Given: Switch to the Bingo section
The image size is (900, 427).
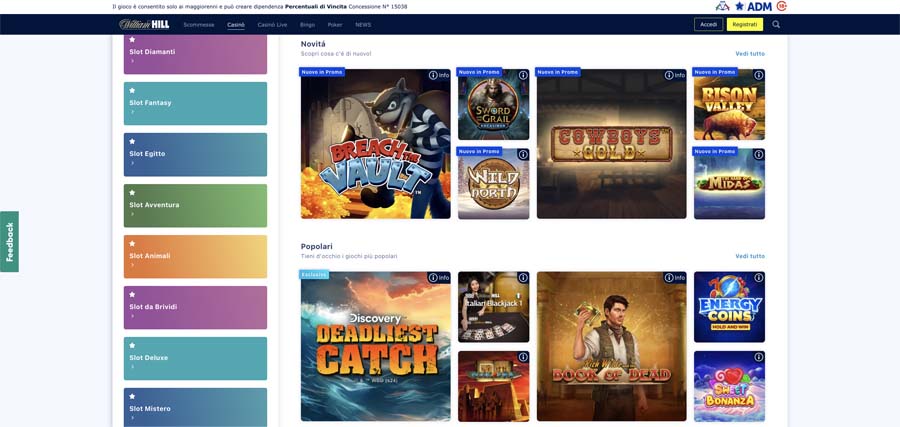Looking at the screenshot, I should pyautogui.click(x=307, y=25).
